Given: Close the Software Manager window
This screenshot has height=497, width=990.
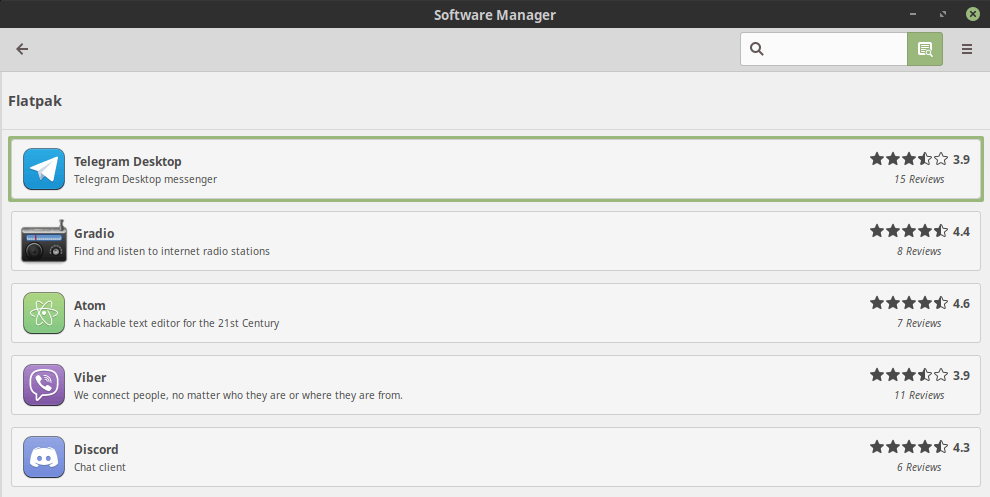Looking at the screenshot, I should click(973, 14).
